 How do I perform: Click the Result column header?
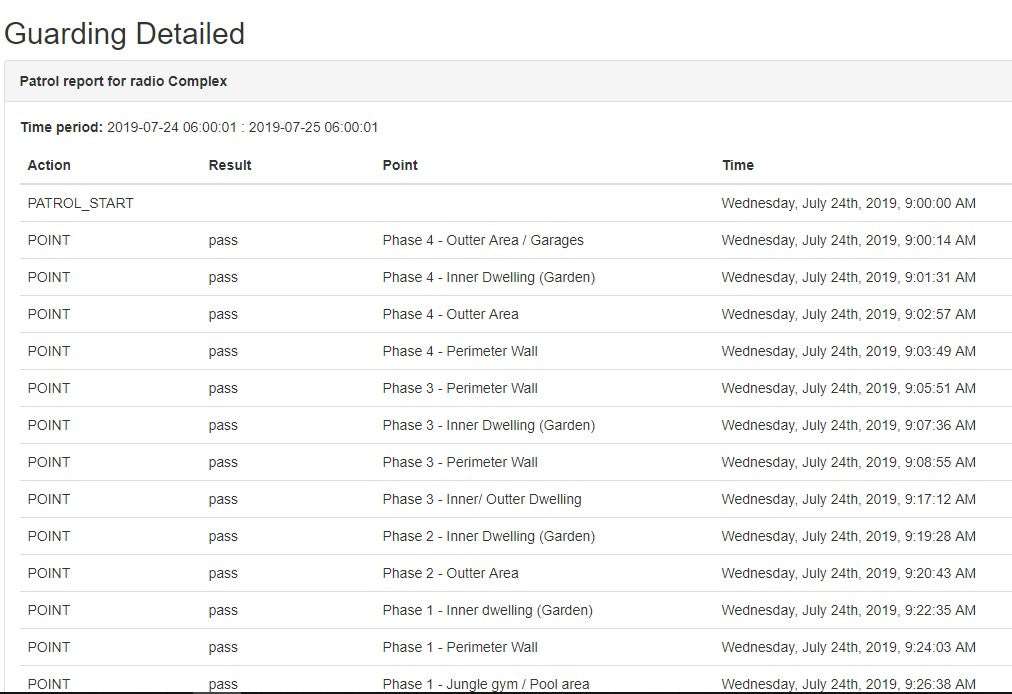pyautogui.click(x=229, y=165)
